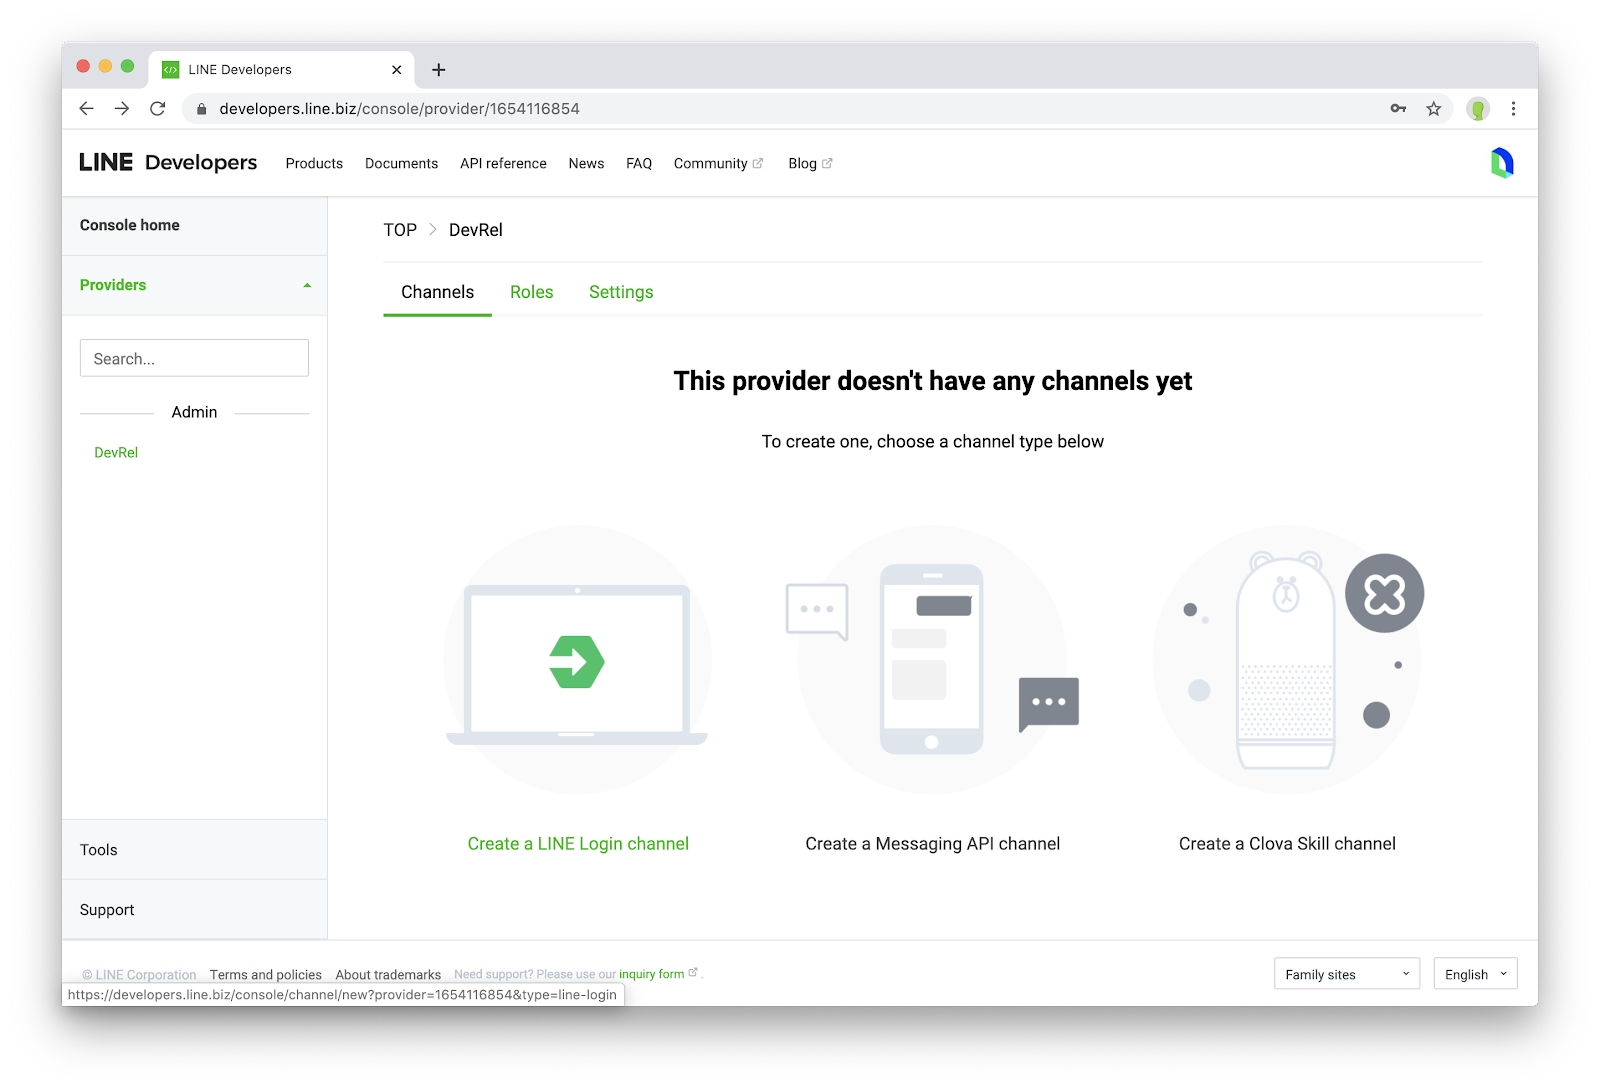Open the Products menu
This screenshot has height=1088, width=1600.
point(314,164)
